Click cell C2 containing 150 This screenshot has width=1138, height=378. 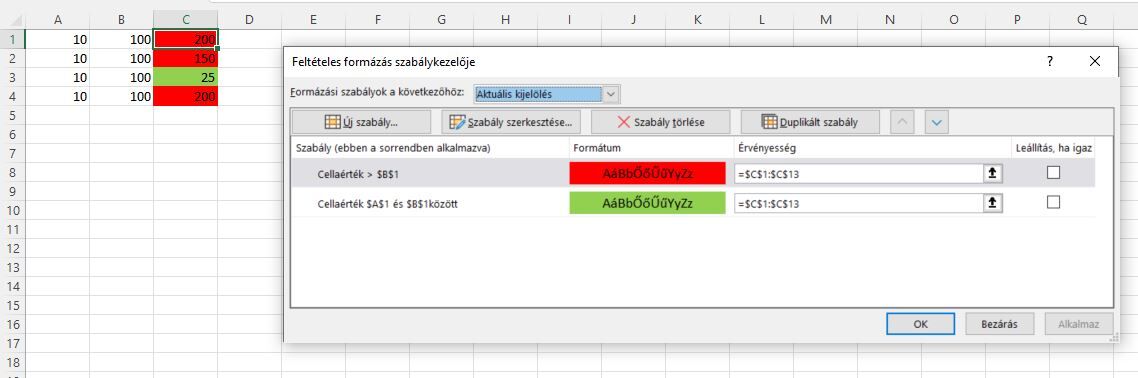coord(186,58)
